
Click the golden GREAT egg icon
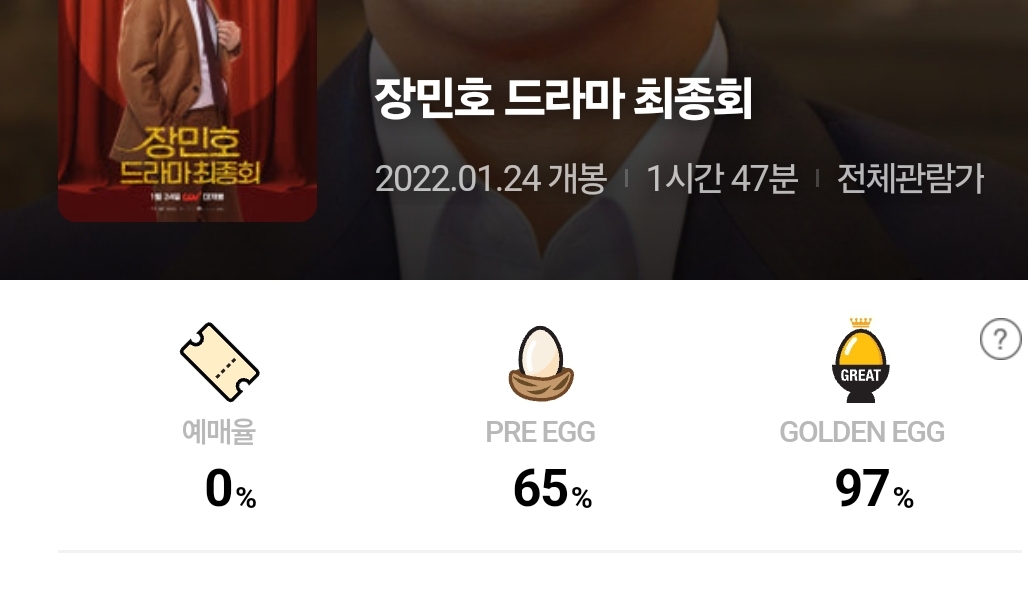coord(861,360)
